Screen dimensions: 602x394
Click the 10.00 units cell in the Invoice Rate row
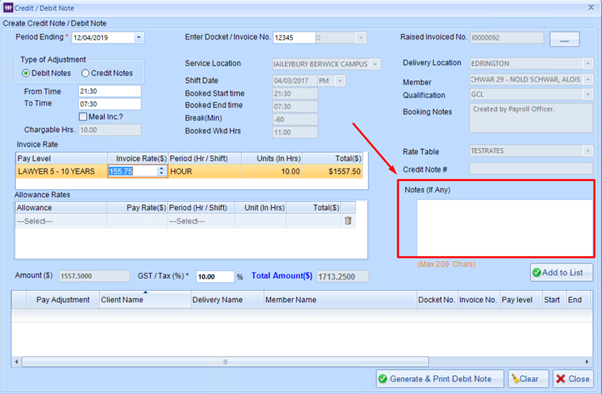click(x=272, y=171)
